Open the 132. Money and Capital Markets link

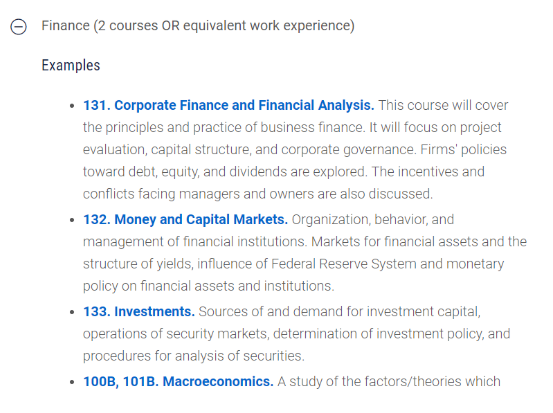(x=185, y=219)
